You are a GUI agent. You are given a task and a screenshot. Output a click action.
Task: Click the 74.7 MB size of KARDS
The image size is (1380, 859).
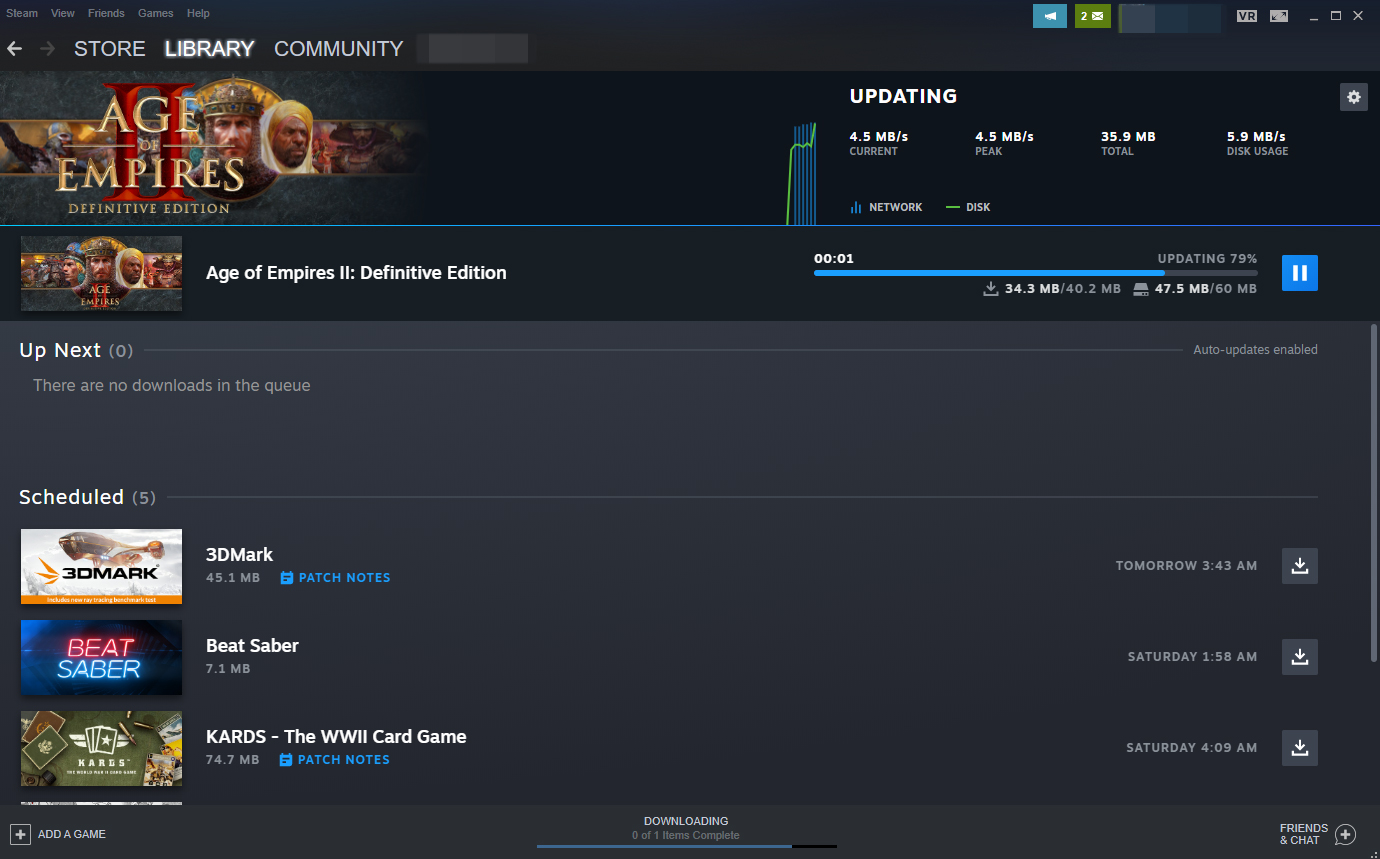(x=232, y=760)
